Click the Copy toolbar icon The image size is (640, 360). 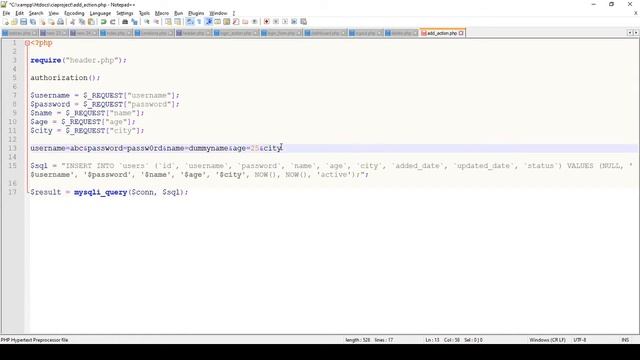[x=82, y=22]
